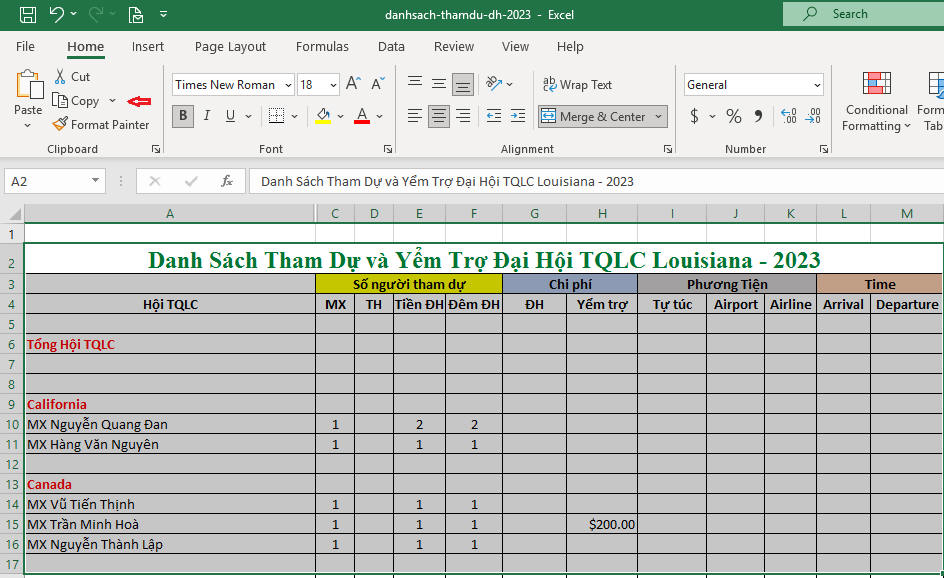Toggle Italic formatting

207,116
